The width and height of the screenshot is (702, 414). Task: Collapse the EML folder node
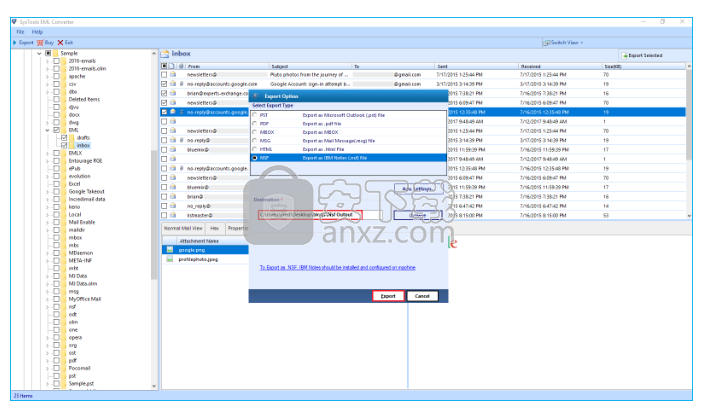tap(47, 130)
